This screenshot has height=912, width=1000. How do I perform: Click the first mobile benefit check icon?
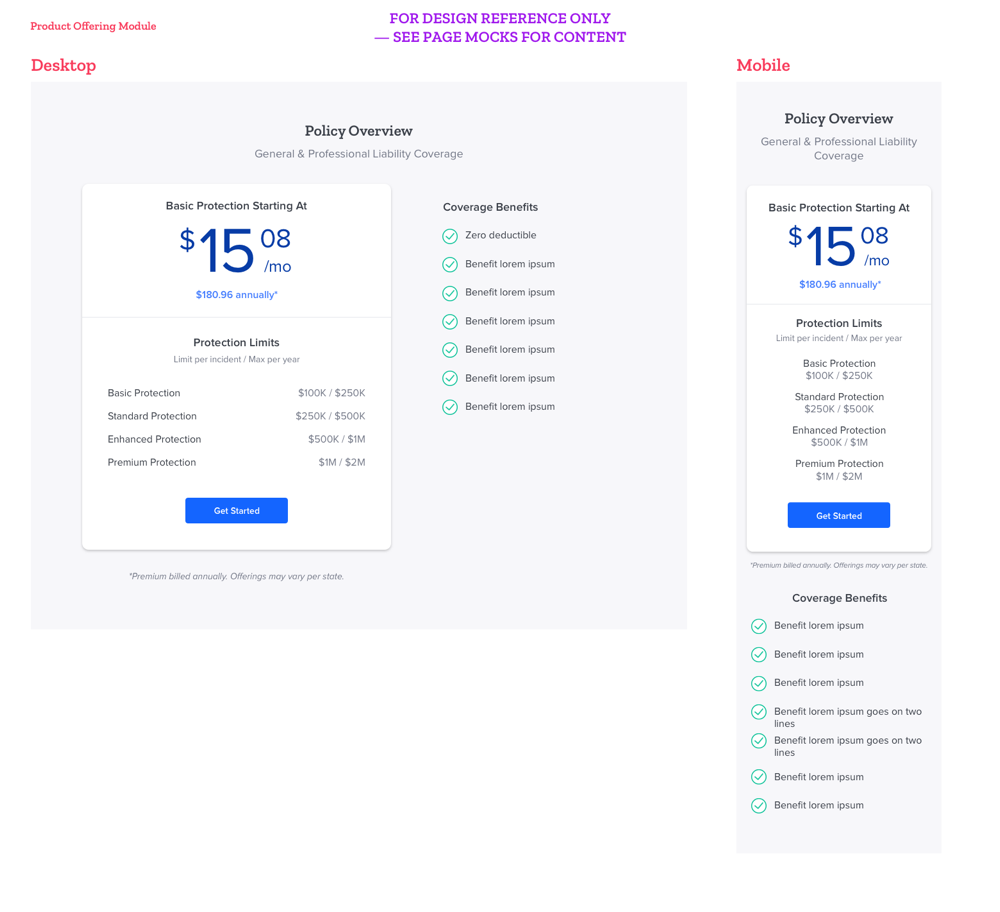[758, 626]
